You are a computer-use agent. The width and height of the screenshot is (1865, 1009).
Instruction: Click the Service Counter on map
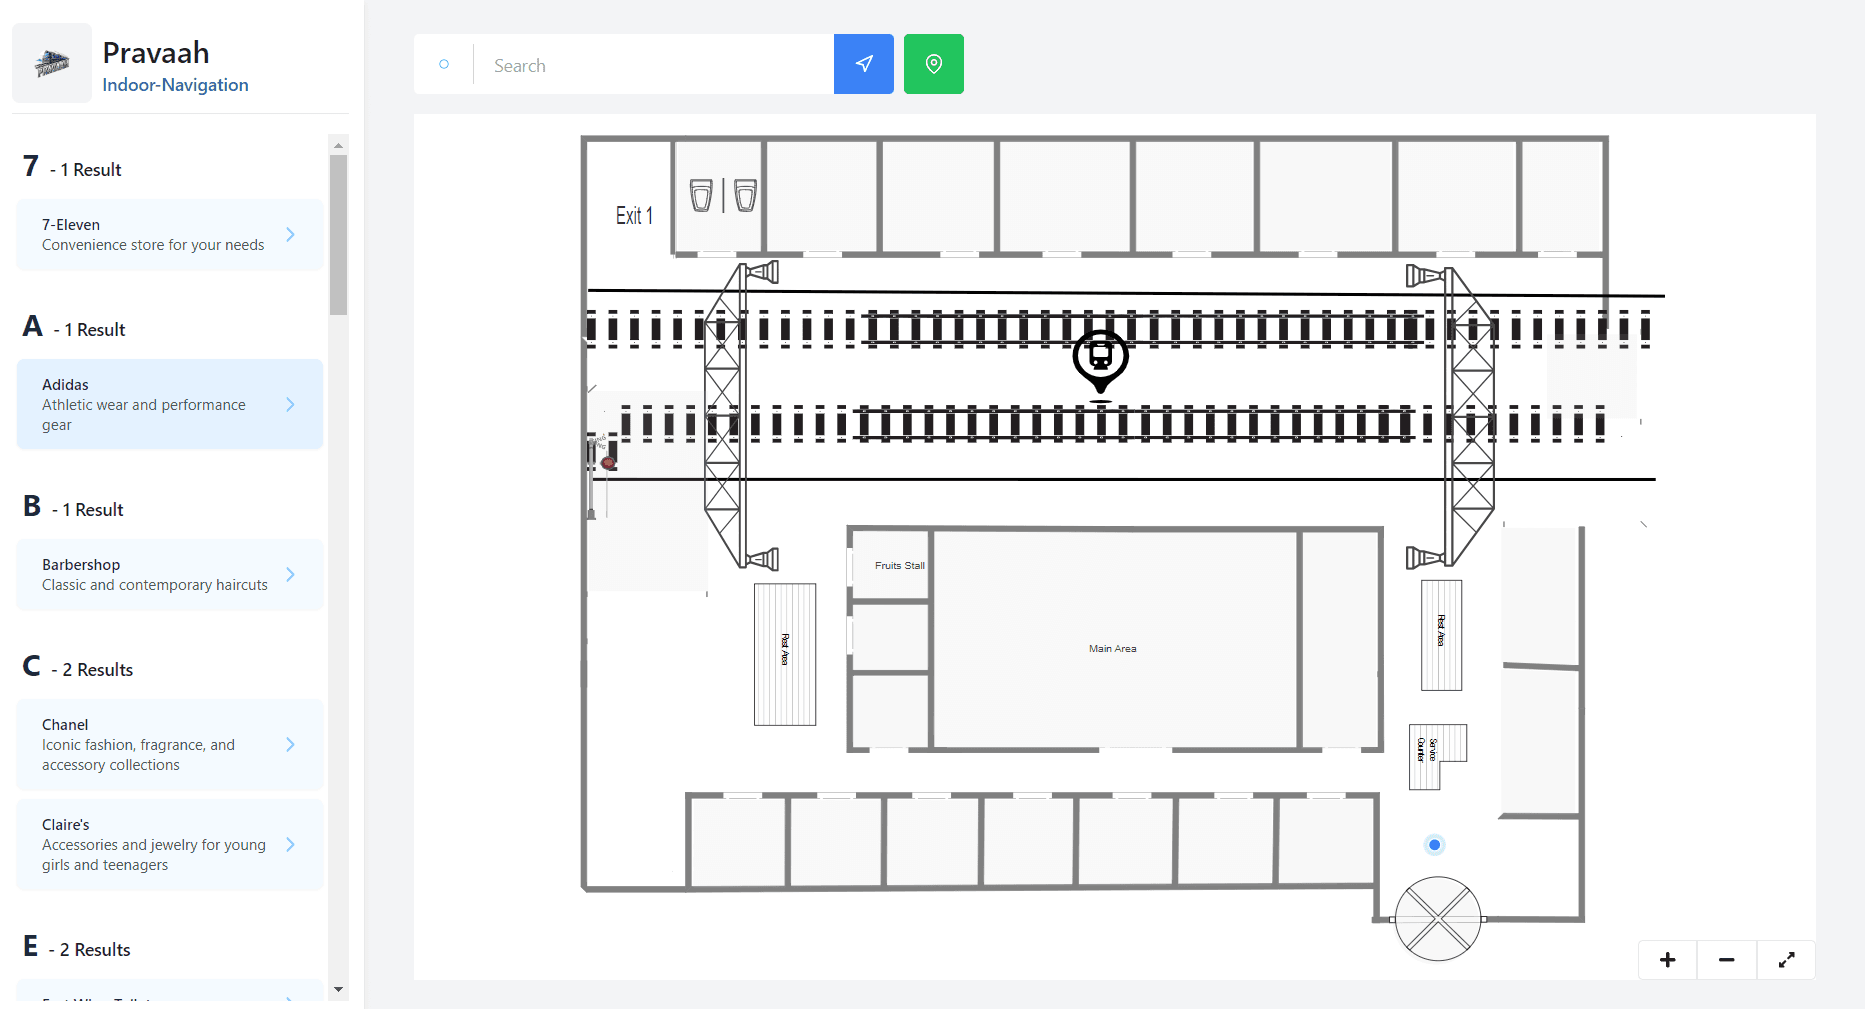(x=1437, y=757)
